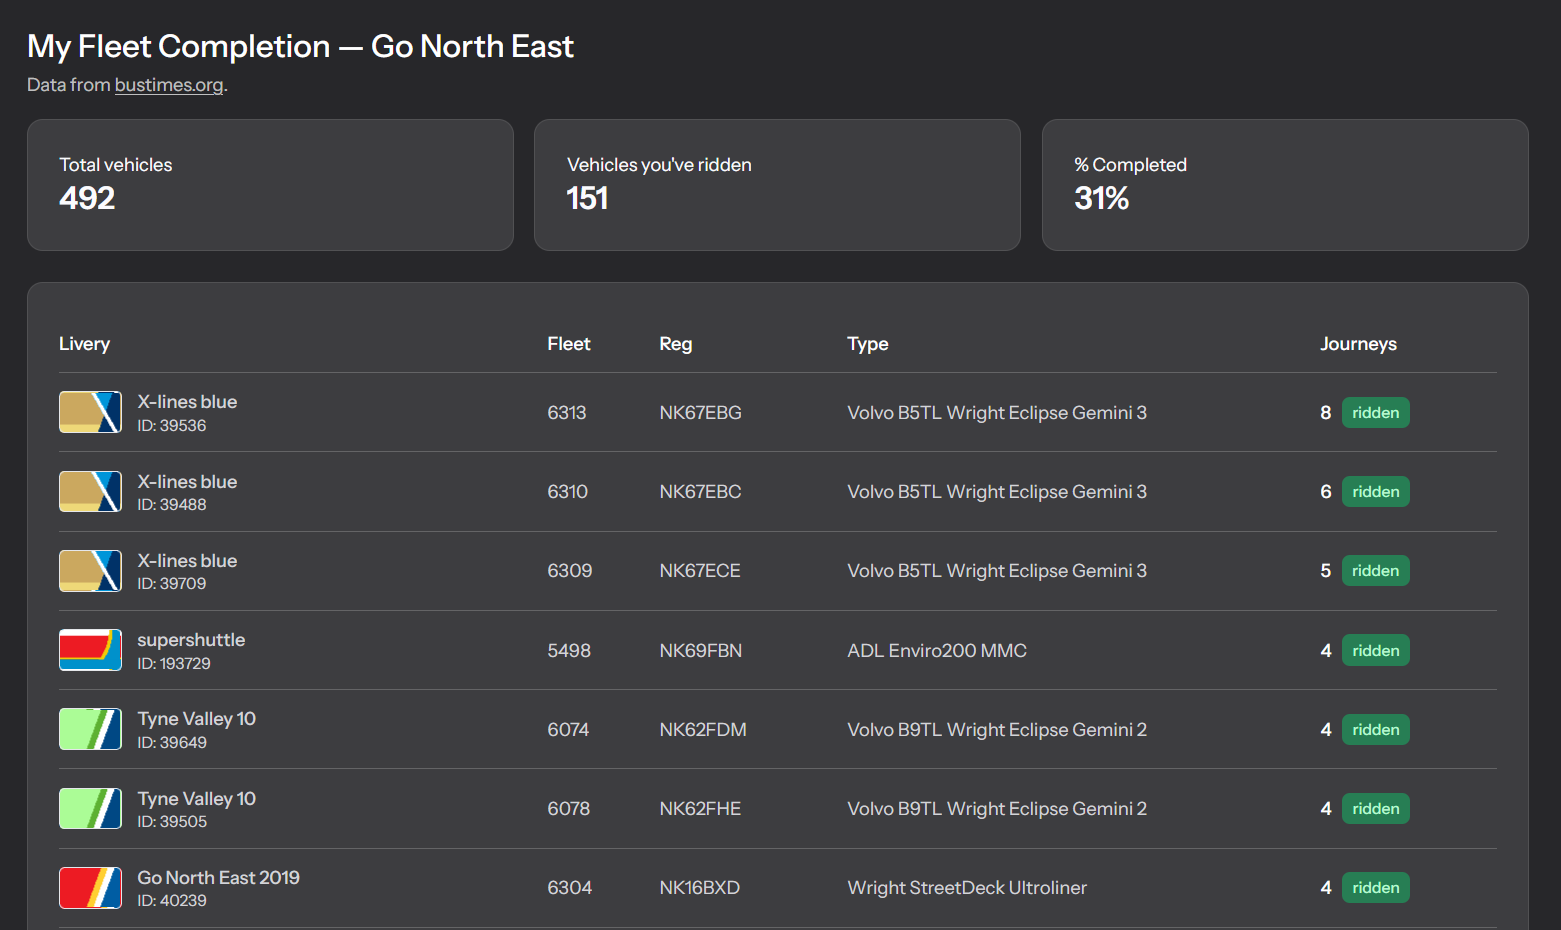
Task: Sort by the Journeys column header
Action: [x=1357, y=344]
